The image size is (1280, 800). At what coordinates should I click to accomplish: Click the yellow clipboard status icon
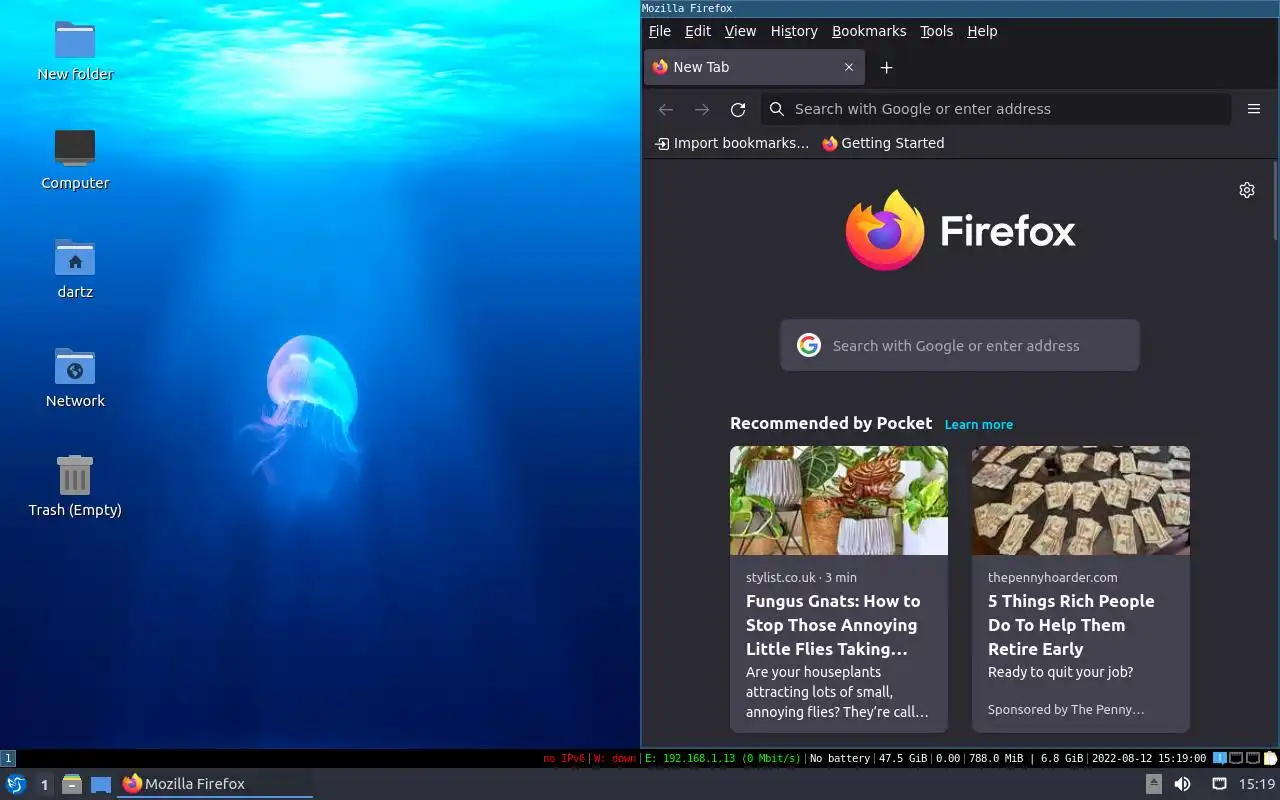point(1270,758)
